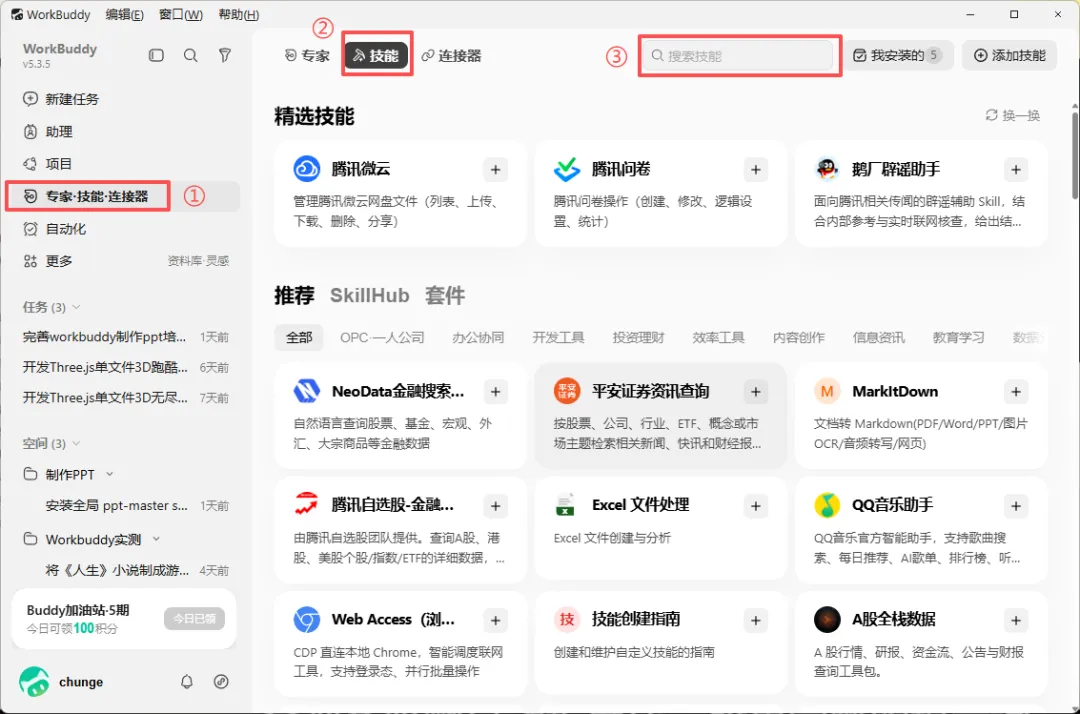
Task: Click the Web Access Chrome logo
Action: click(x=307, y=620)
